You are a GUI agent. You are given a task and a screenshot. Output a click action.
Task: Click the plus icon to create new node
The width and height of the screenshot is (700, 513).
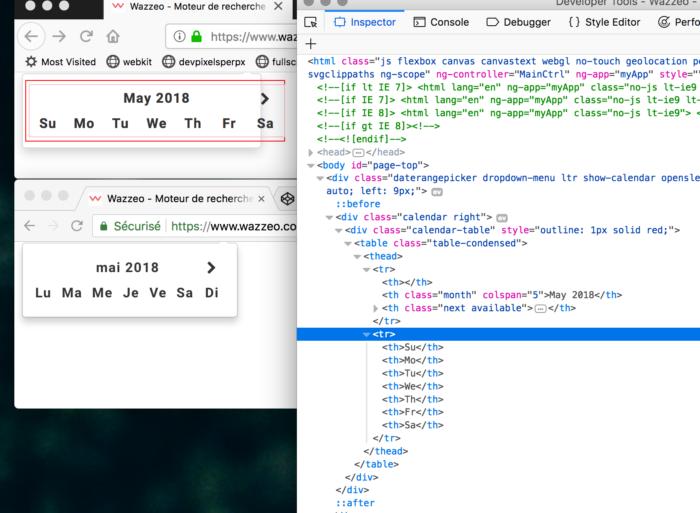tap(311, 44)
